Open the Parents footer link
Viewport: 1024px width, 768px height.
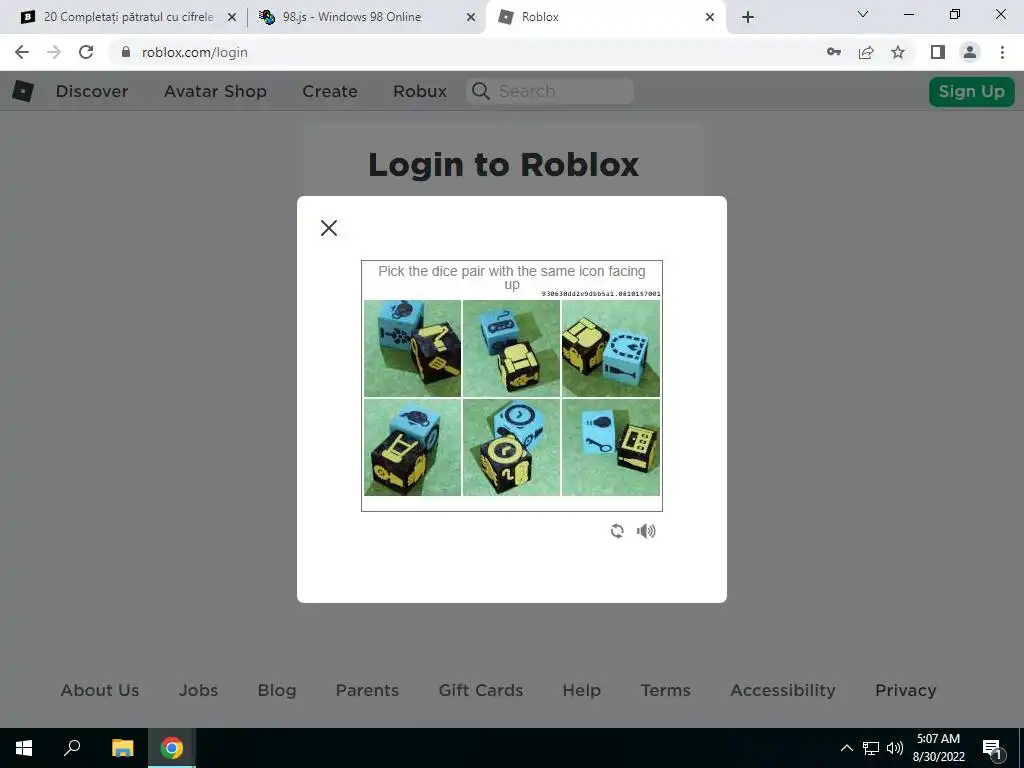click(367, 690)
